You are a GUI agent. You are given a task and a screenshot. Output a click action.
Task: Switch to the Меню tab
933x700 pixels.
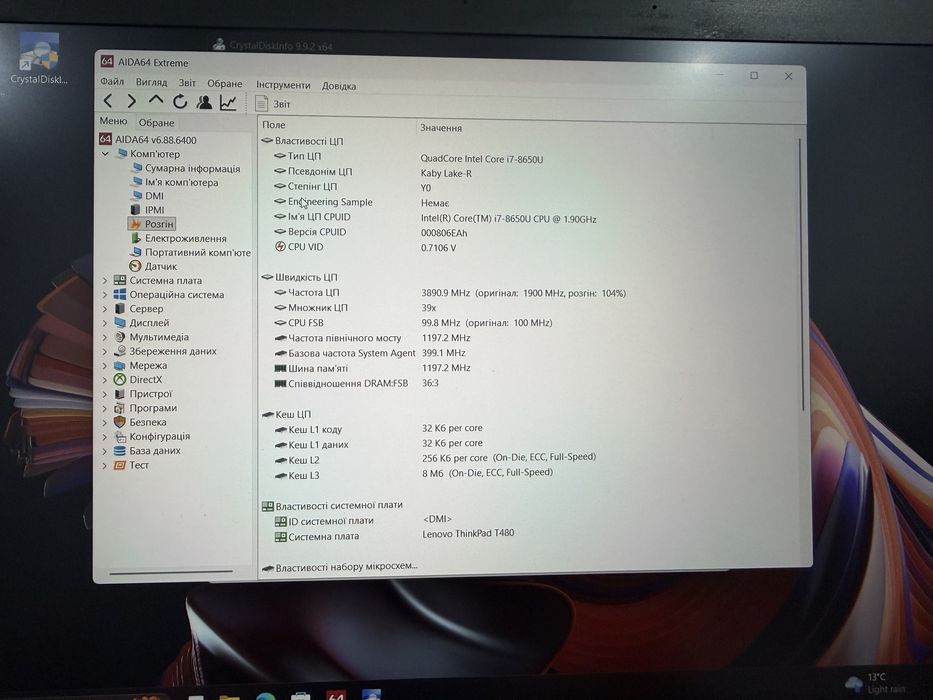pyautogui.click(x=114, y=121)
